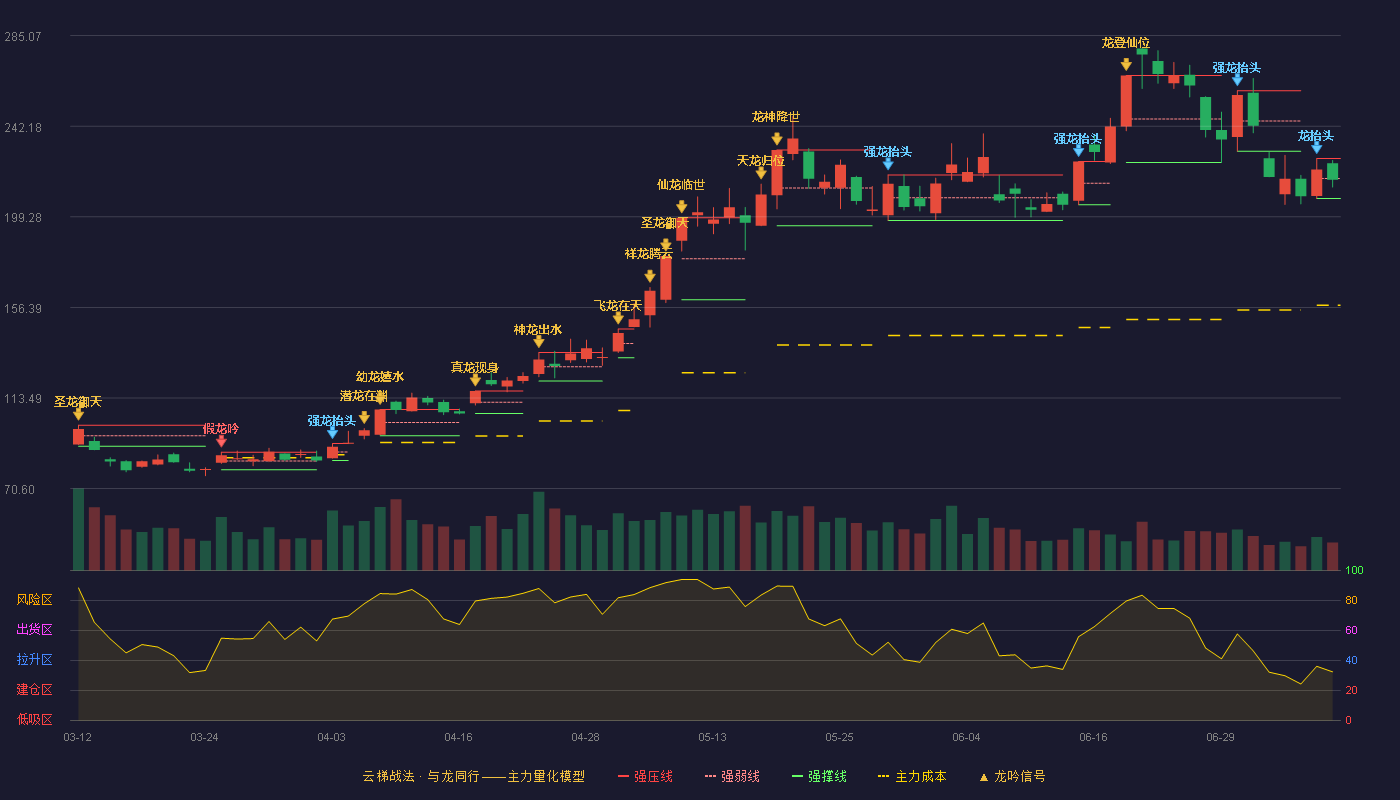
Task: Toggle the 主力成本 legend entry
Action: [x=912, y=776]
